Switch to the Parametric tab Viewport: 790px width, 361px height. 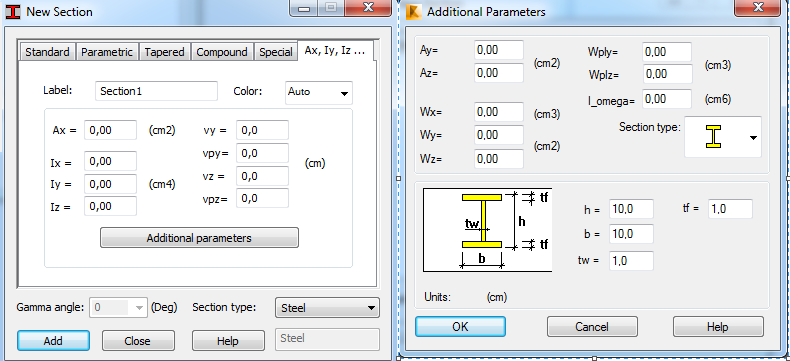pos(107,52)
